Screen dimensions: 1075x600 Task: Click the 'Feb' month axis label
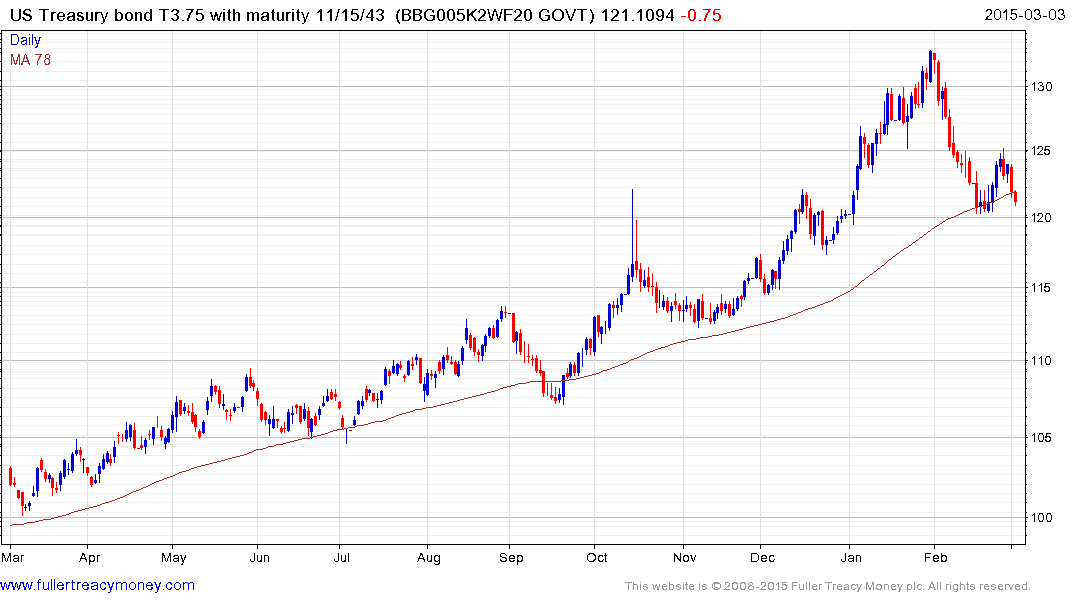pos(935,557)
